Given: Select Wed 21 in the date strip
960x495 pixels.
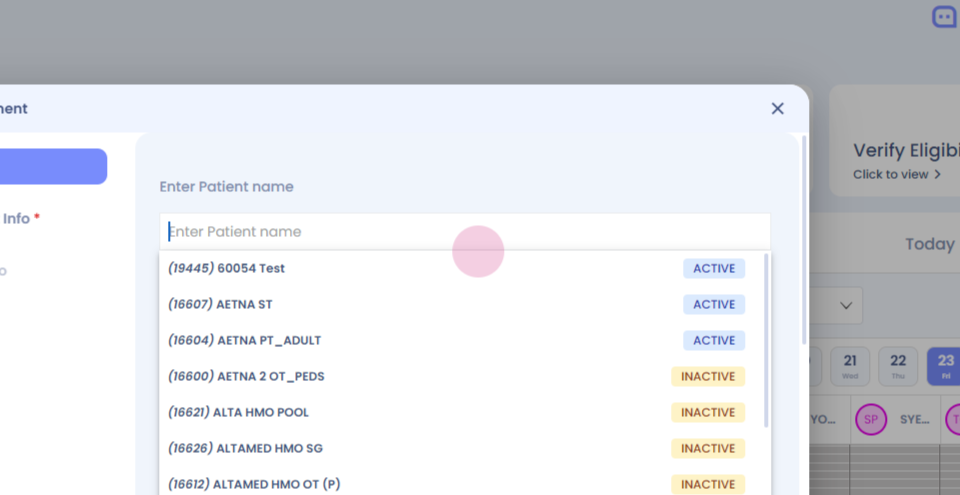Looking at the screenshot, I should click(850, 366).
